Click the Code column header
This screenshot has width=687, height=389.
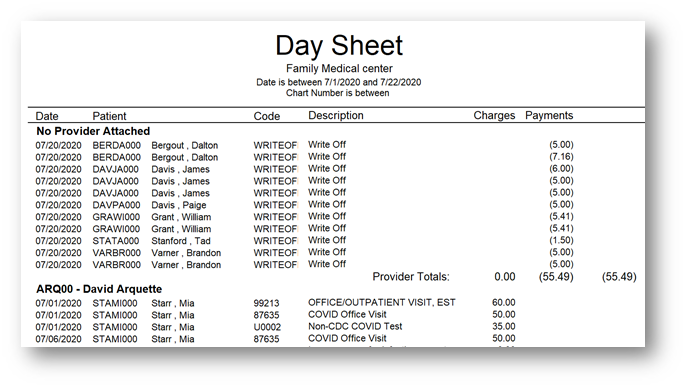coord(266,116)
